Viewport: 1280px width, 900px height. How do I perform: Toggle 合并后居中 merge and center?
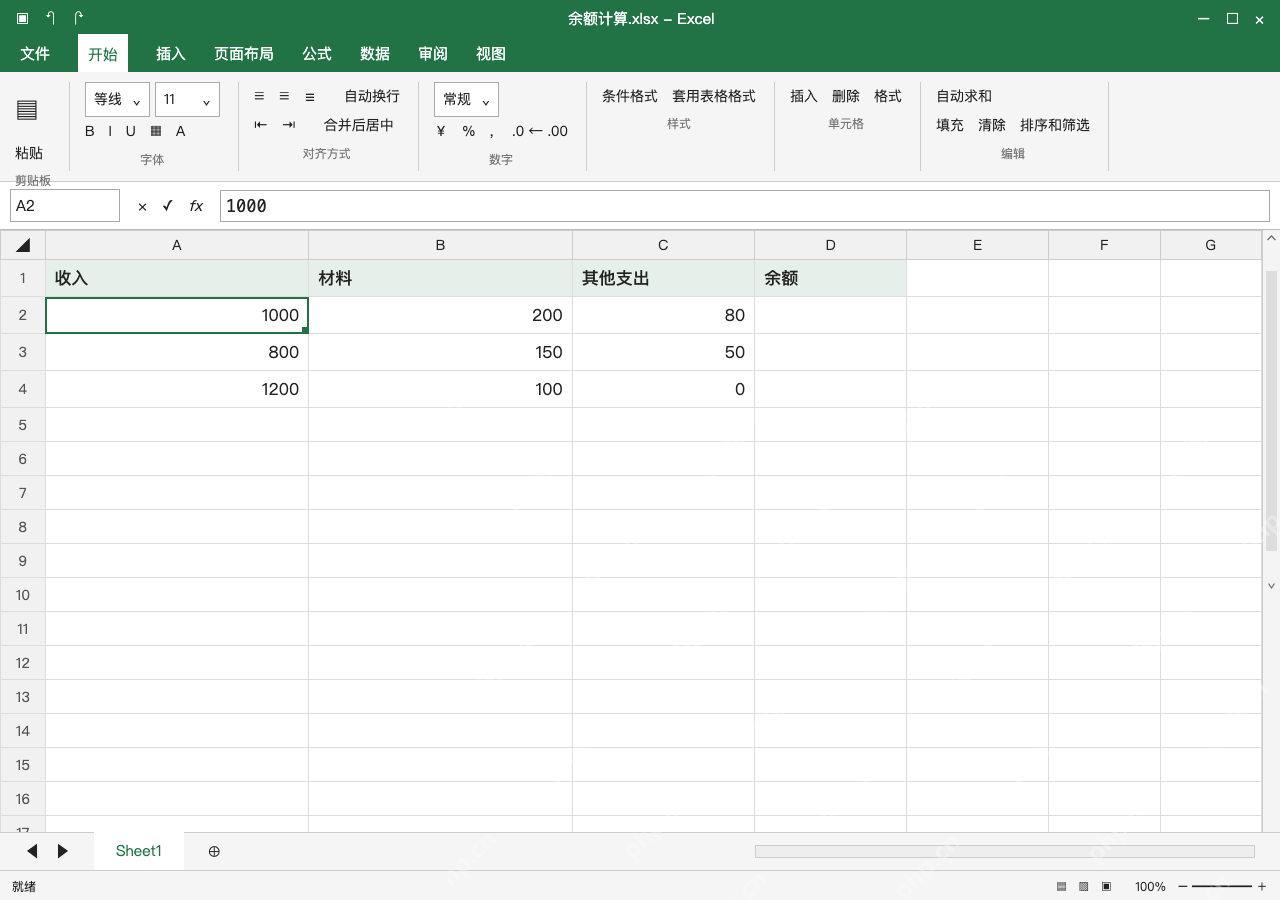tap(359, 125)
